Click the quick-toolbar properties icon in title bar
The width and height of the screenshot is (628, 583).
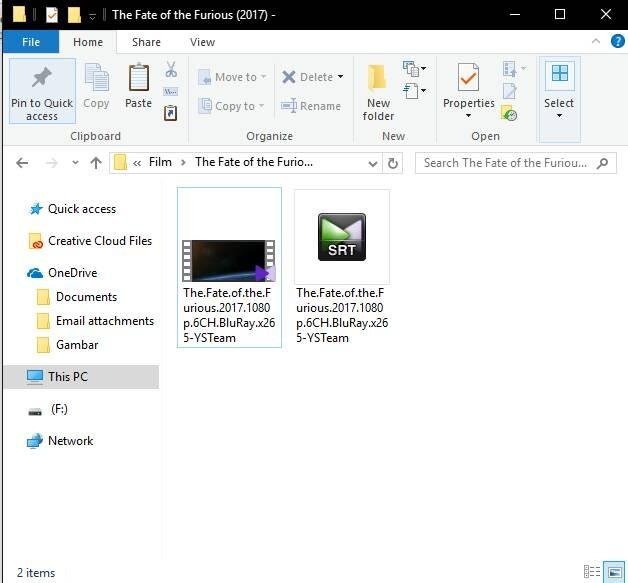(52, 15)
